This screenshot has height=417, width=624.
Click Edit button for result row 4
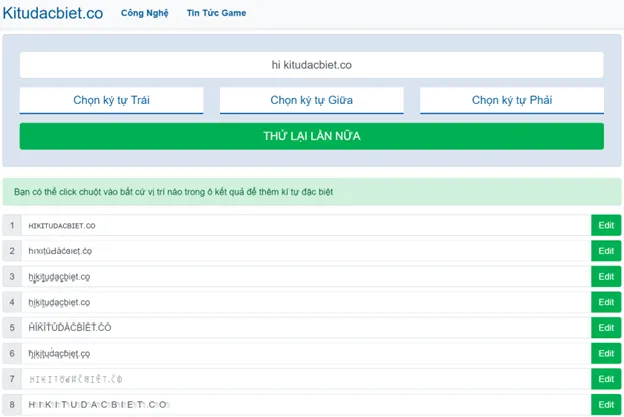(x=605, y=302)
